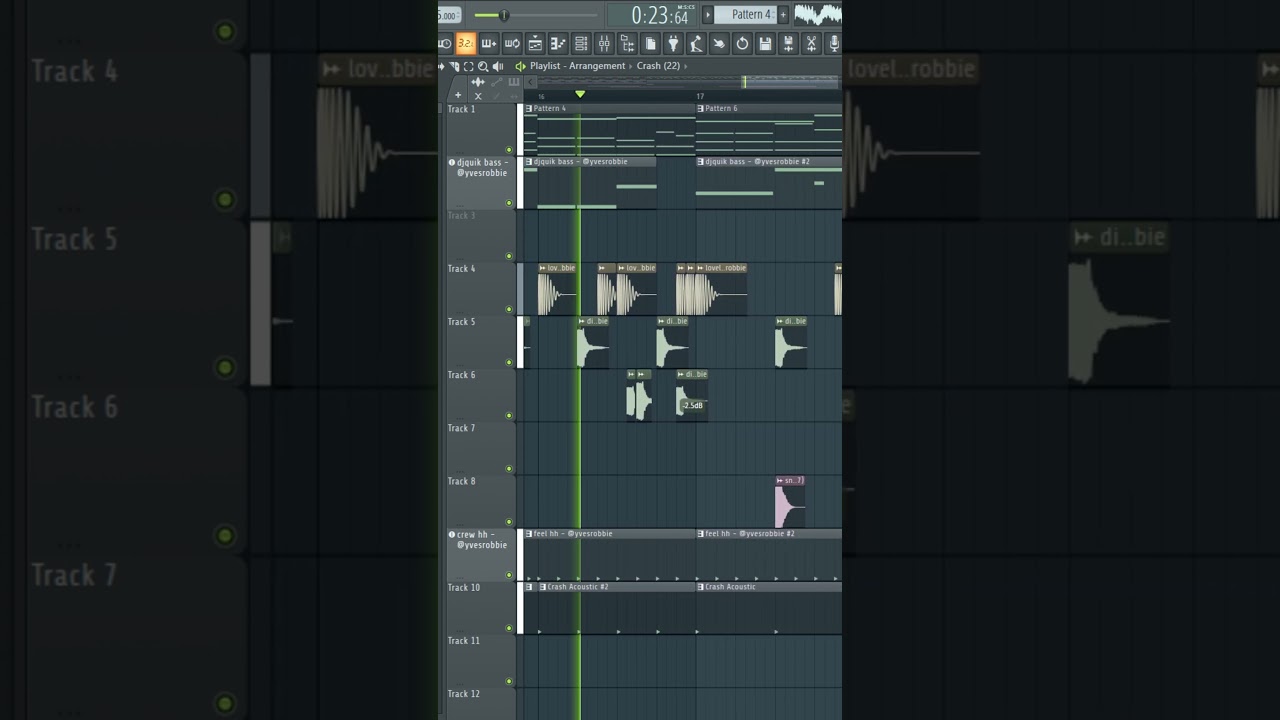Open the tempo tapper hammer icon
This screenshot has width=1280, height=720.
click(x=696, y=43)
